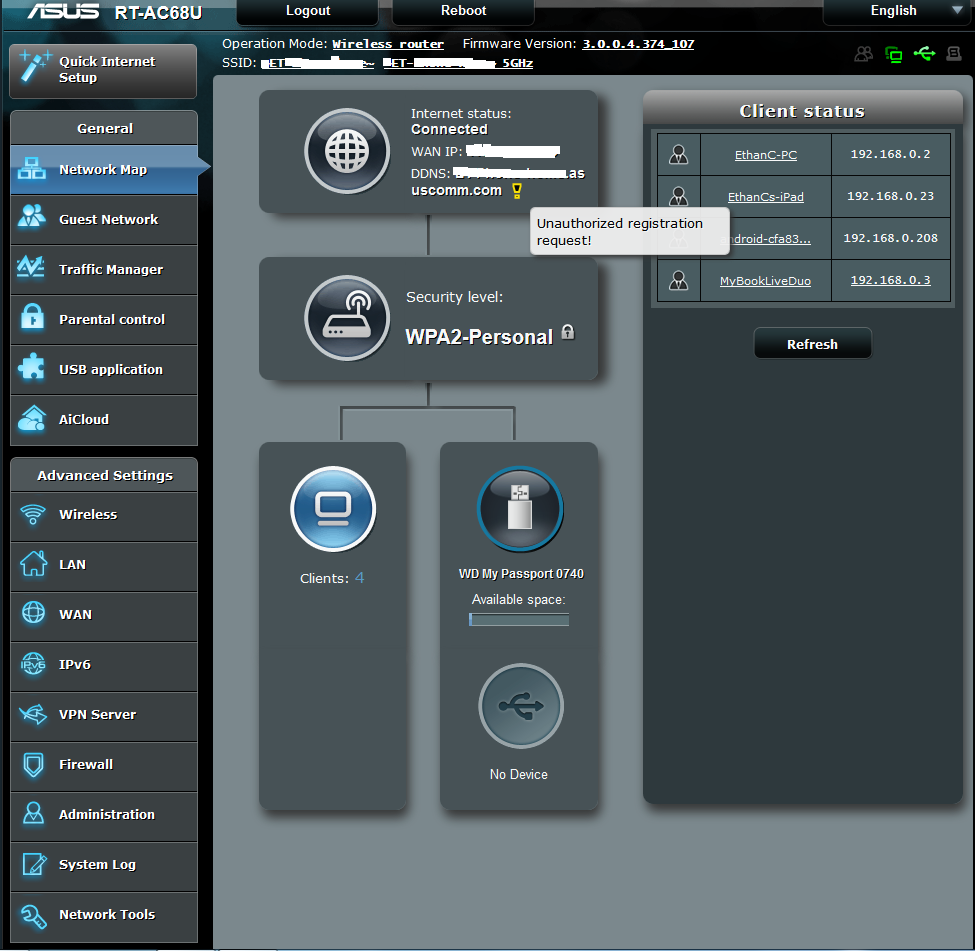Click the 5GHz SSID link
Viewport: 975px width, 951px height.
click(x=458, y=63)
